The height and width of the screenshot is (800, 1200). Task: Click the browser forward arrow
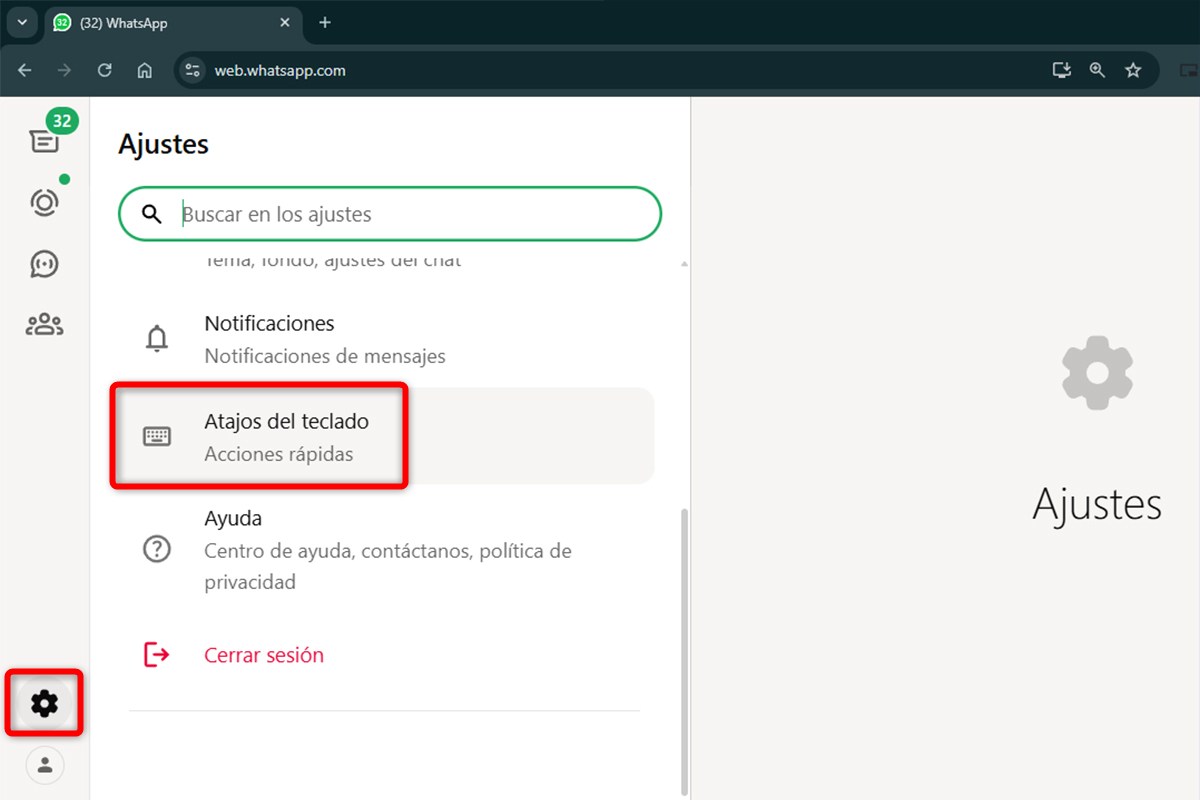pos(65,70)
